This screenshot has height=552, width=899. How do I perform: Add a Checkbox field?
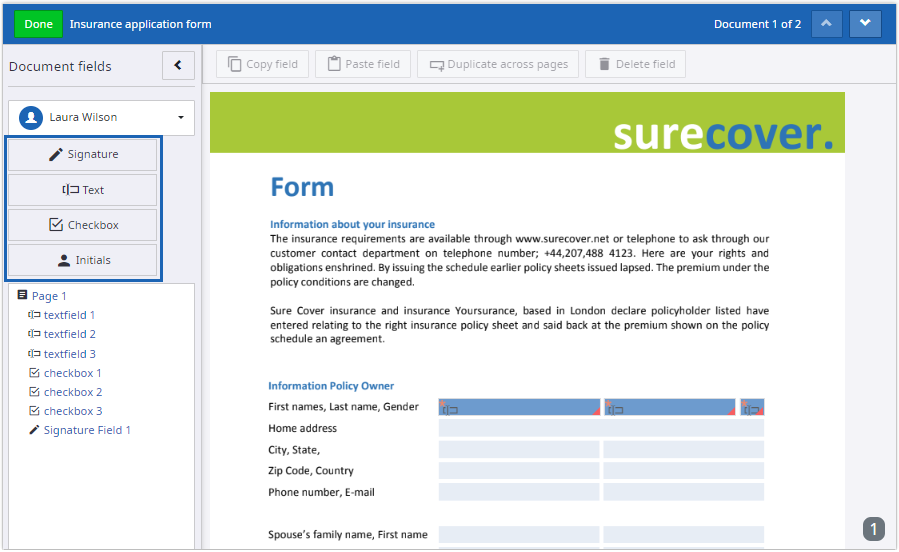[83, 225]
